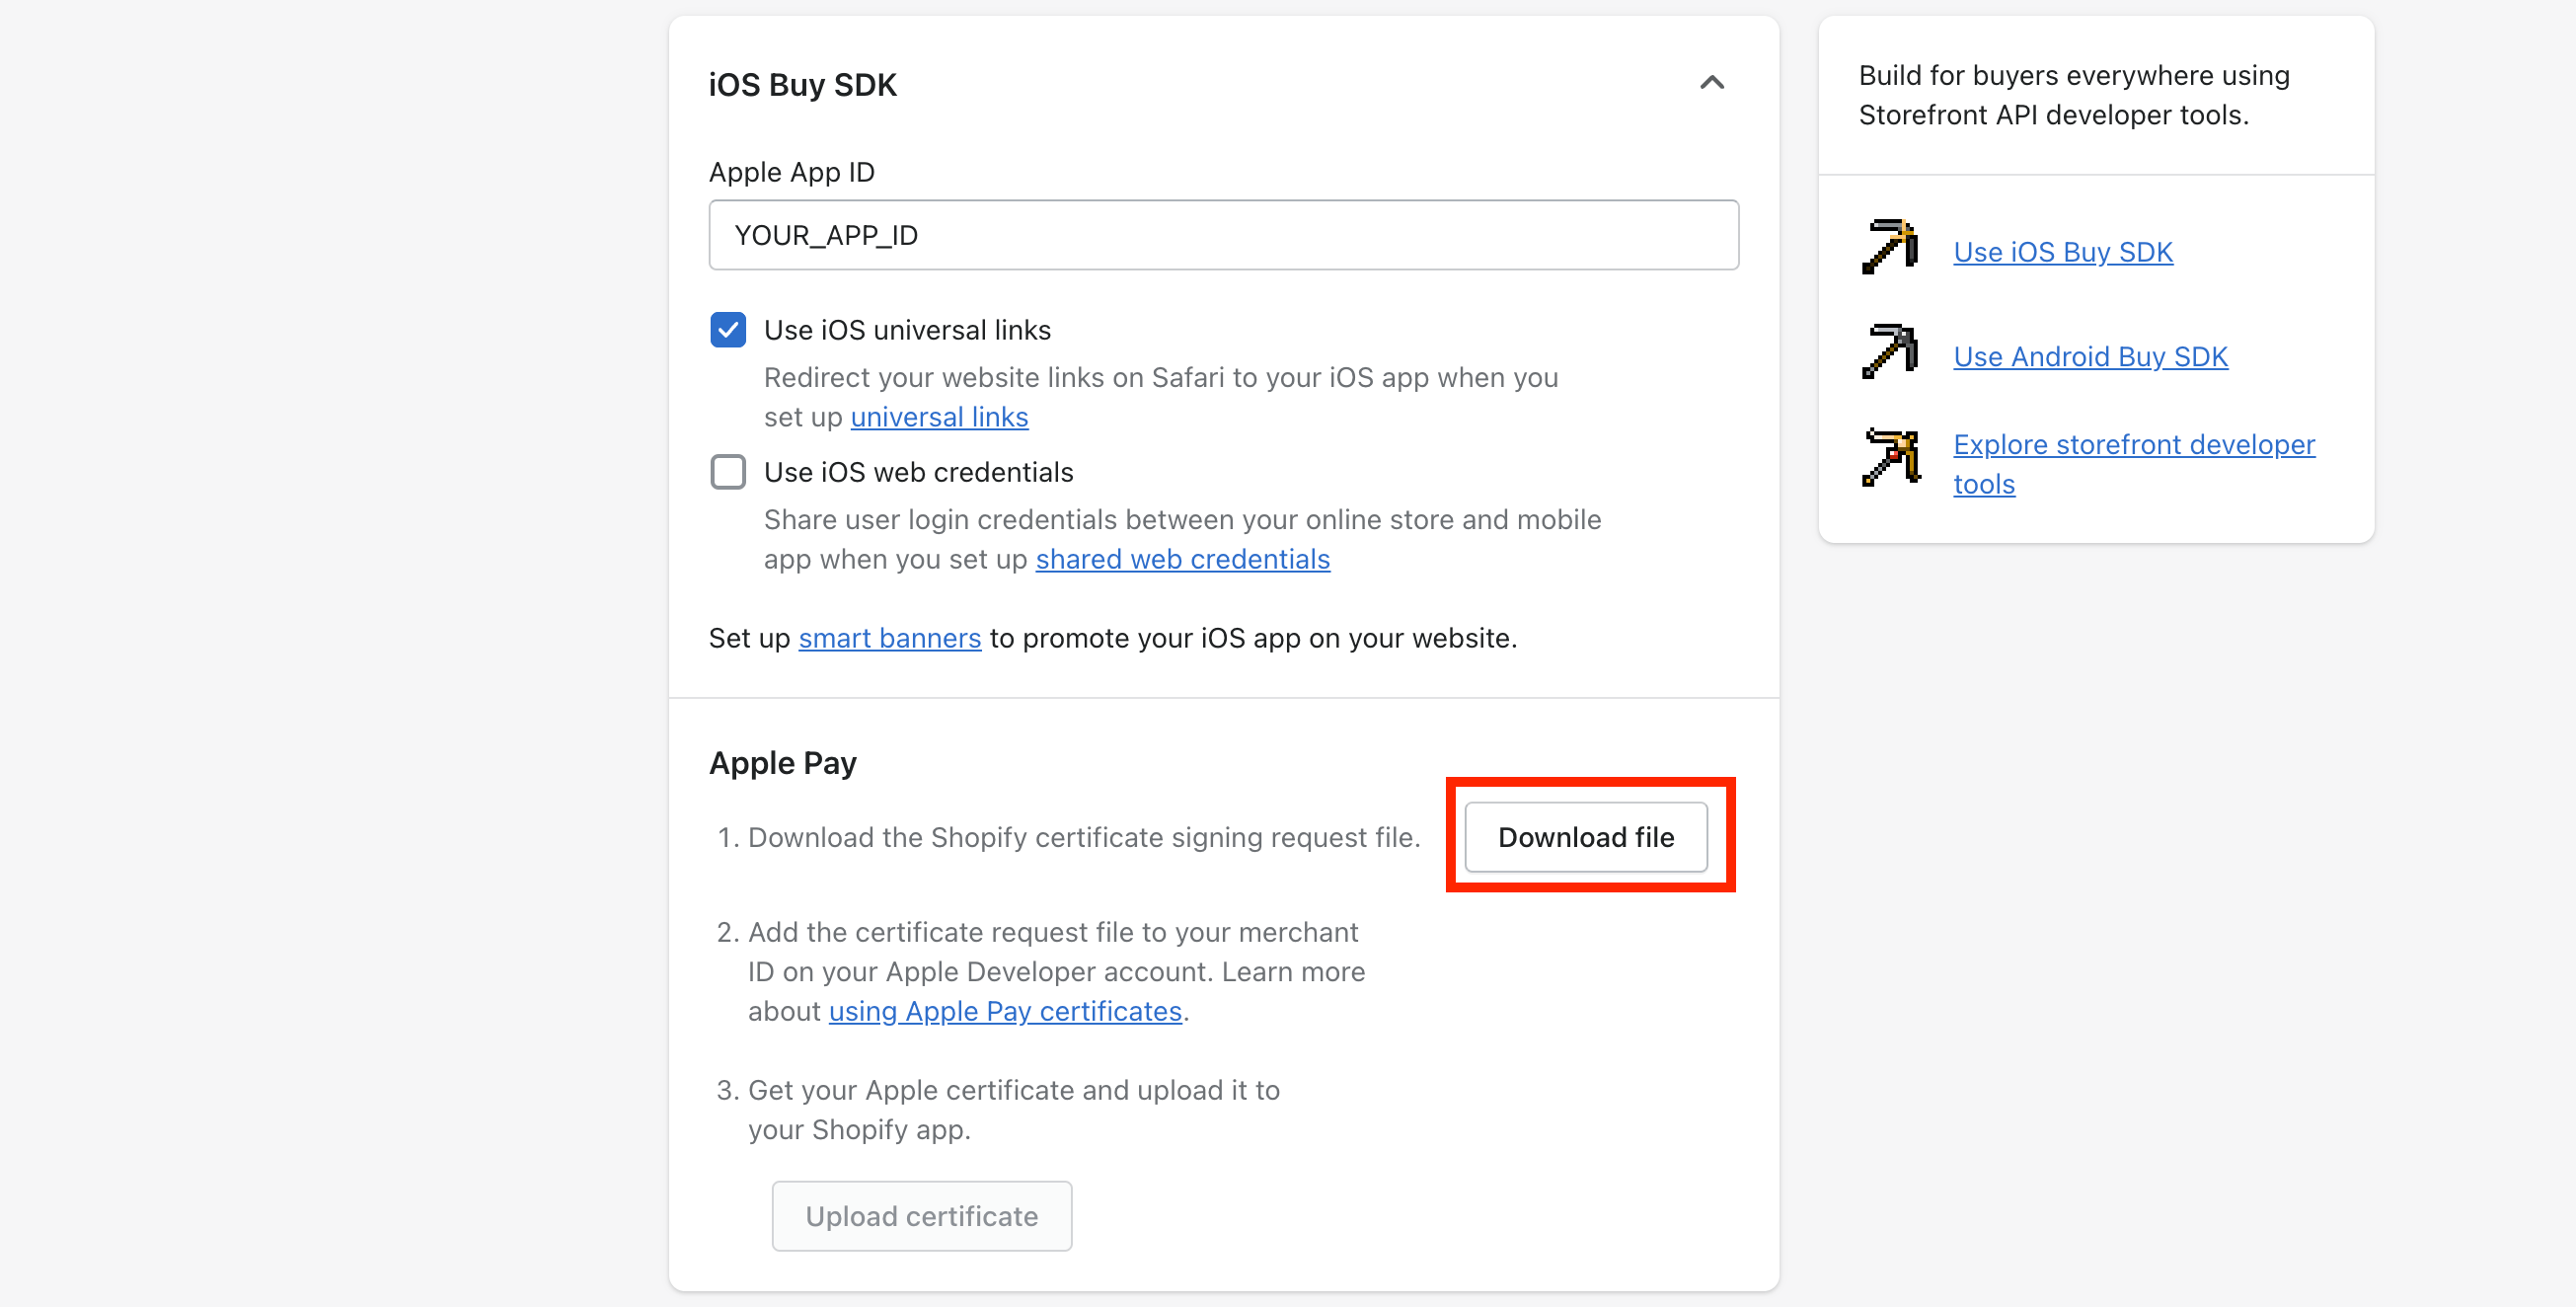Click the Upload certificate button
Screen dimensions: 2576x1307
(921, 1216)
